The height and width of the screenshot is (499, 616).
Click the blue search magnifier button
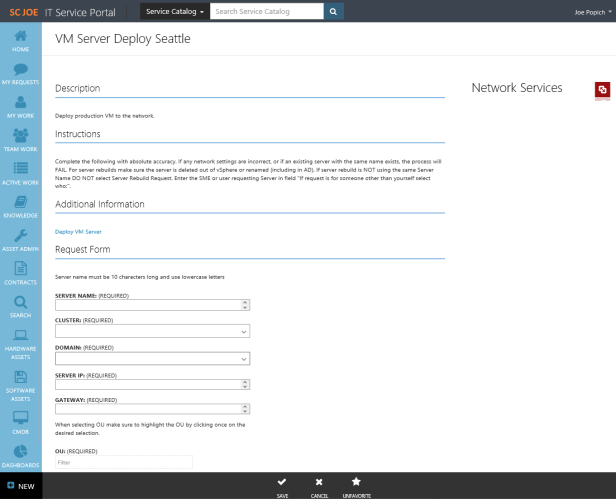[x=334, y=12]
